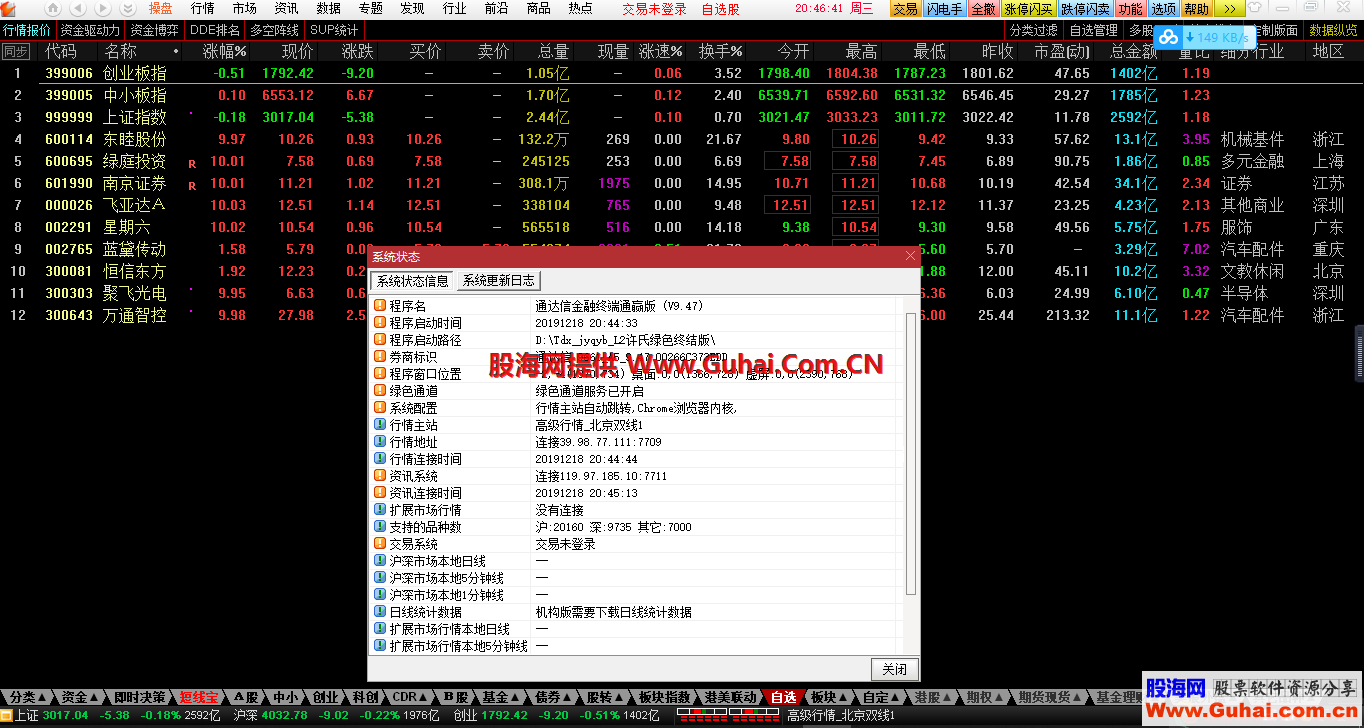The image size is (1364, 728).
Task: Sort by the 现价 column header
Action: pos(297,51)
